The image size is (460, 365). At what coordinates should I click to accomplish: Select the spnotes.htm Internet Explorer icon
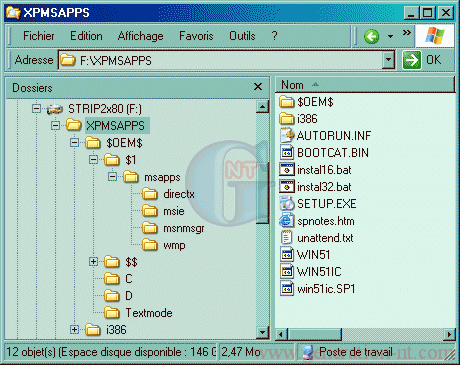pyautogui.click(x=287, y=221)
